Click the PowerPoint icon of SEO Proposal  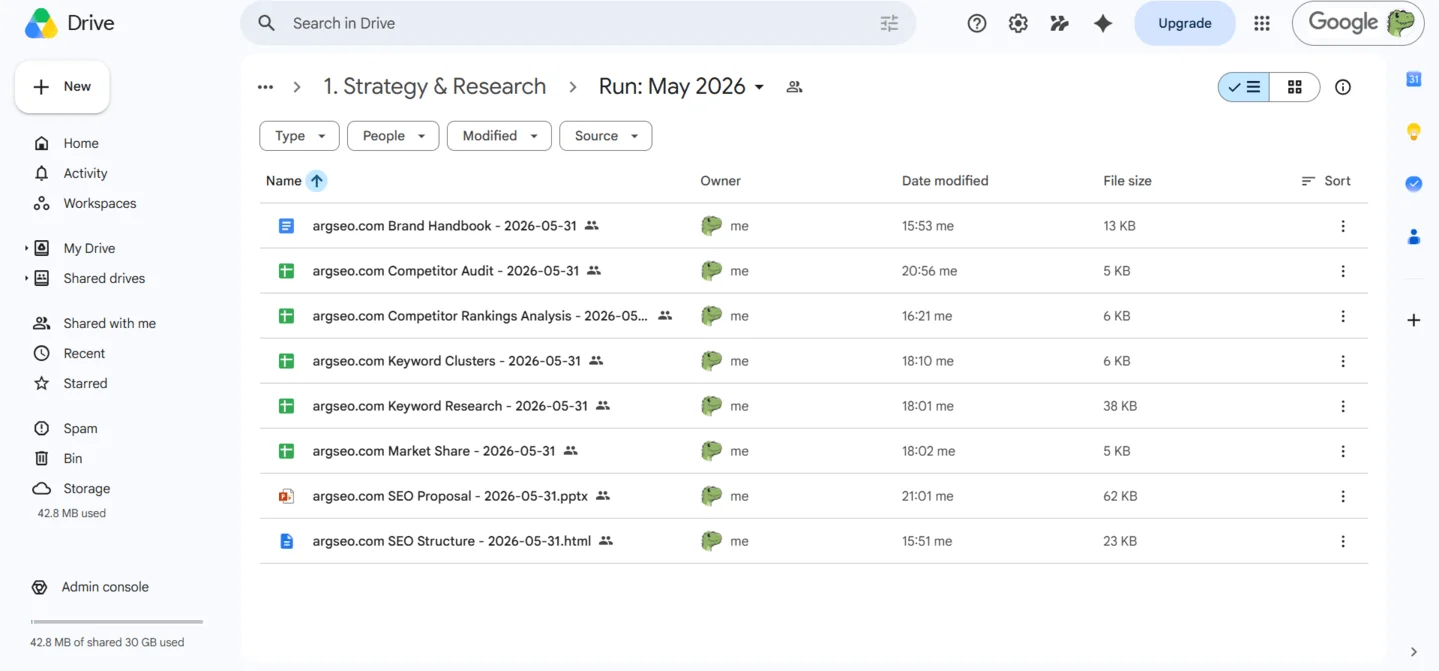286,496
